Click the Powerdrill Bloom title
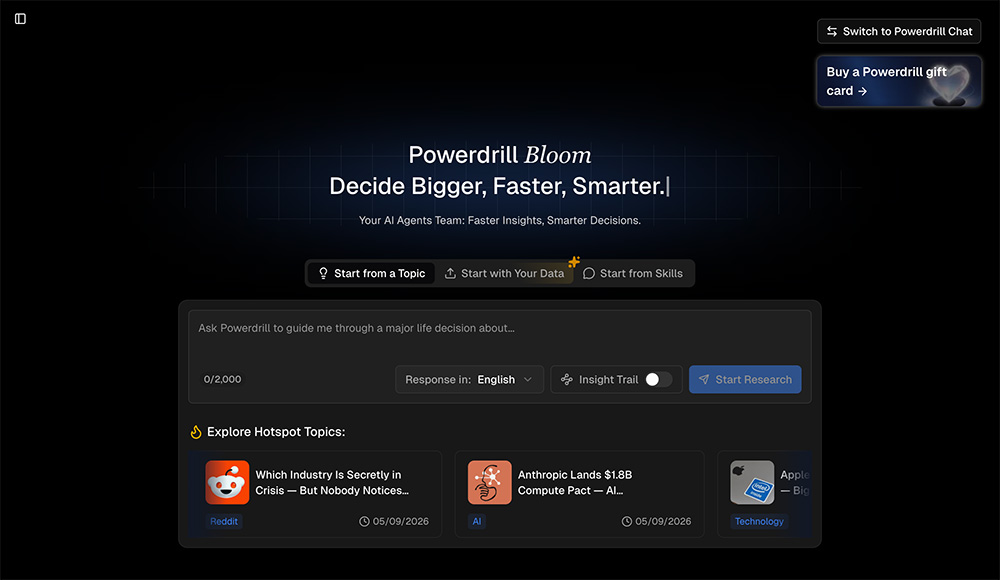The height and width of the screenshot is (580, 1000). pos(499,155)
